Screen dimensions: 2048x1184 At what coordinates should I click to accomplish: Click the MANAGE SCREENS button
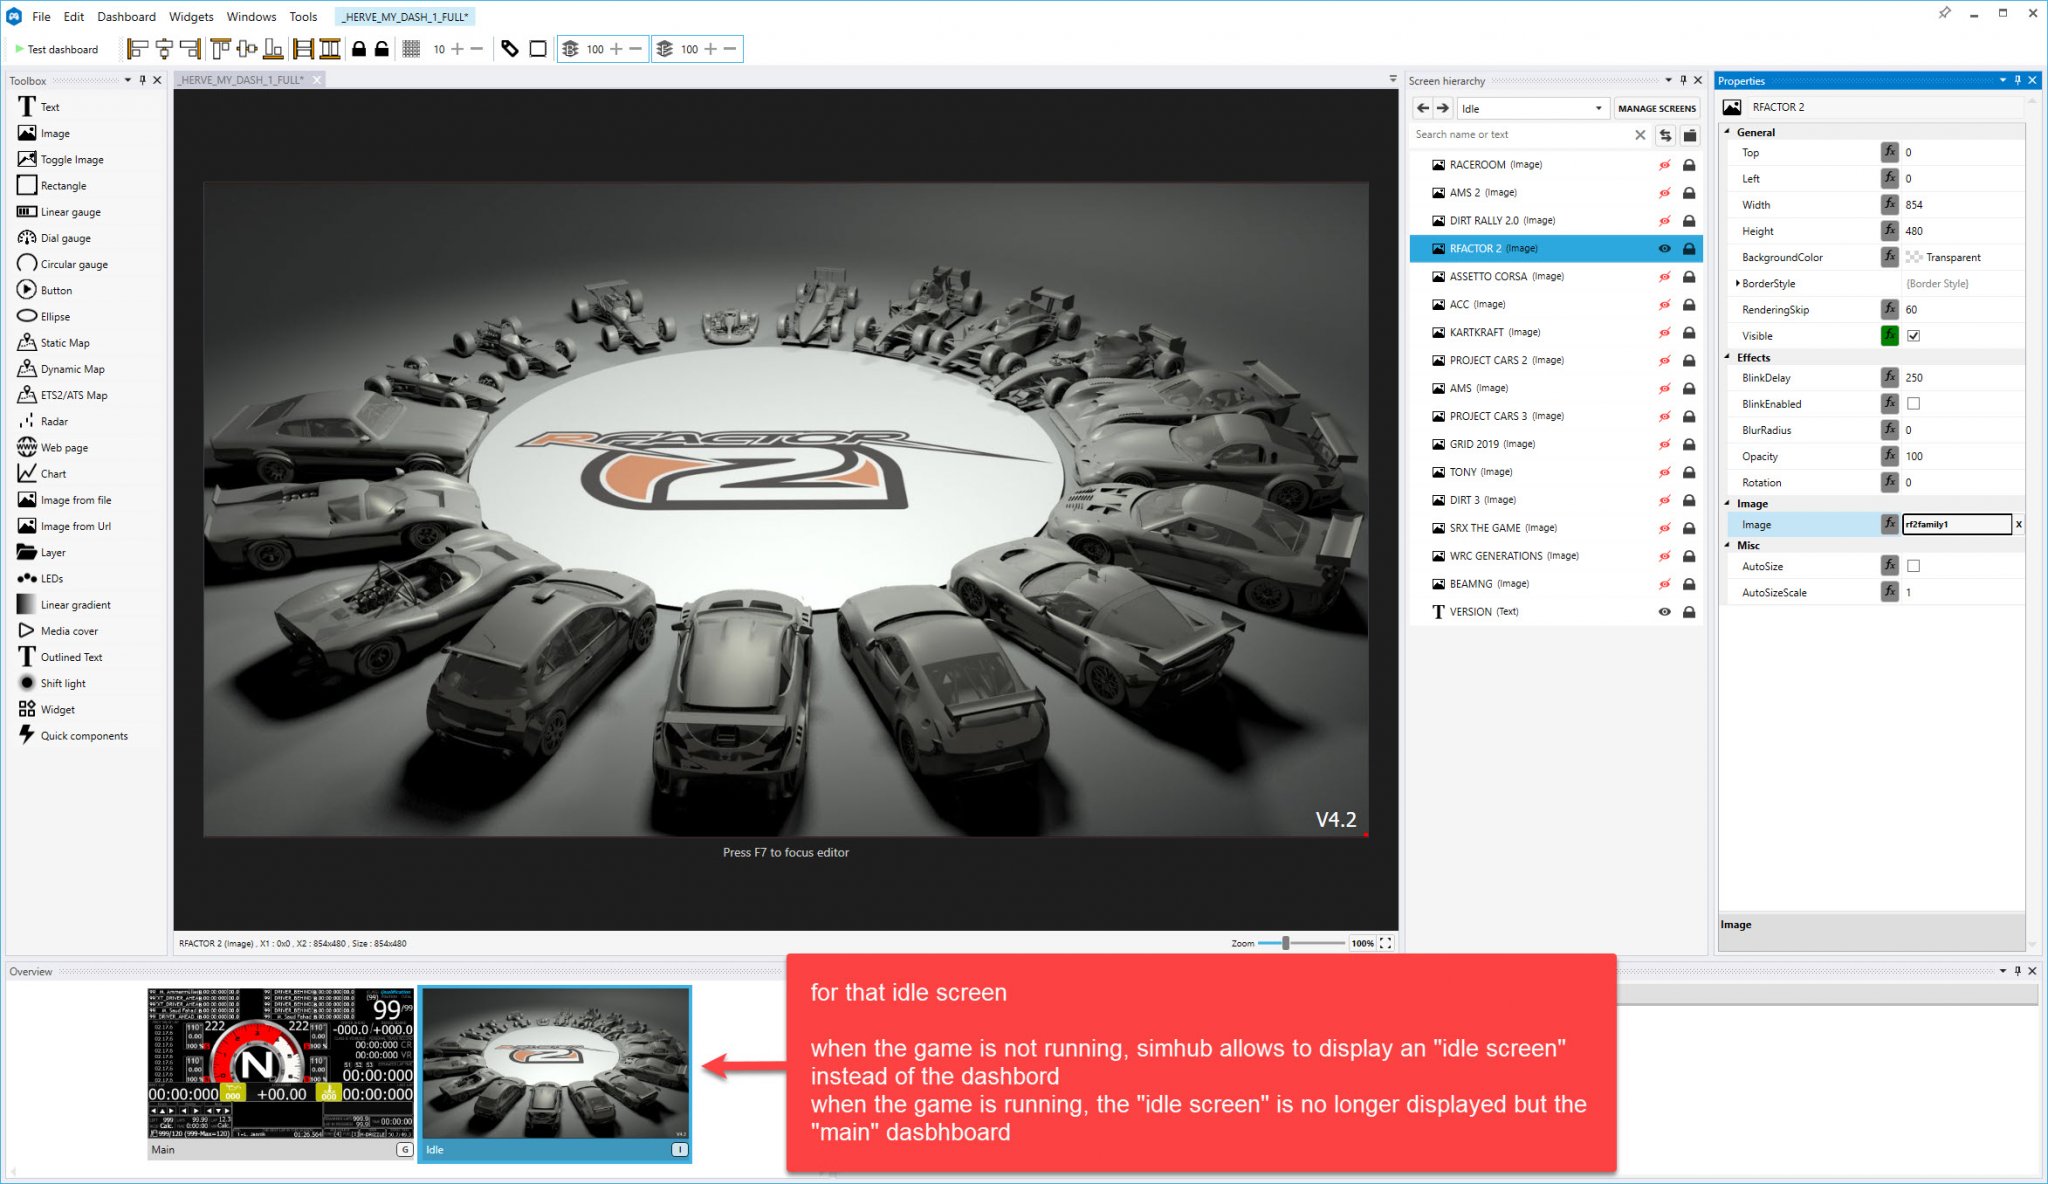pos(1656,108)
